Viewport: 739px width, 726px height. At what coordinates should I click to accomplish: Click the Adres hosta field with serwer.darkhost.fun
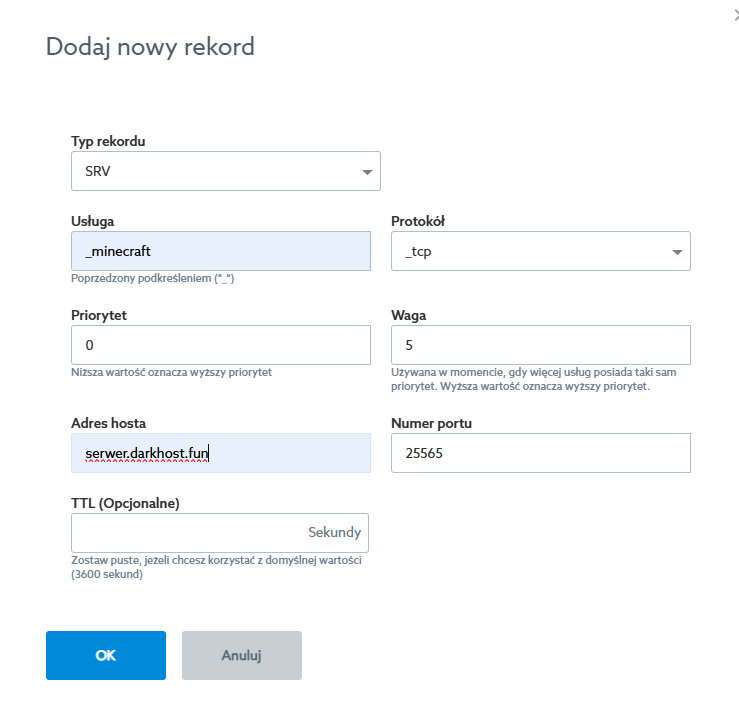(x=221, y=453)
